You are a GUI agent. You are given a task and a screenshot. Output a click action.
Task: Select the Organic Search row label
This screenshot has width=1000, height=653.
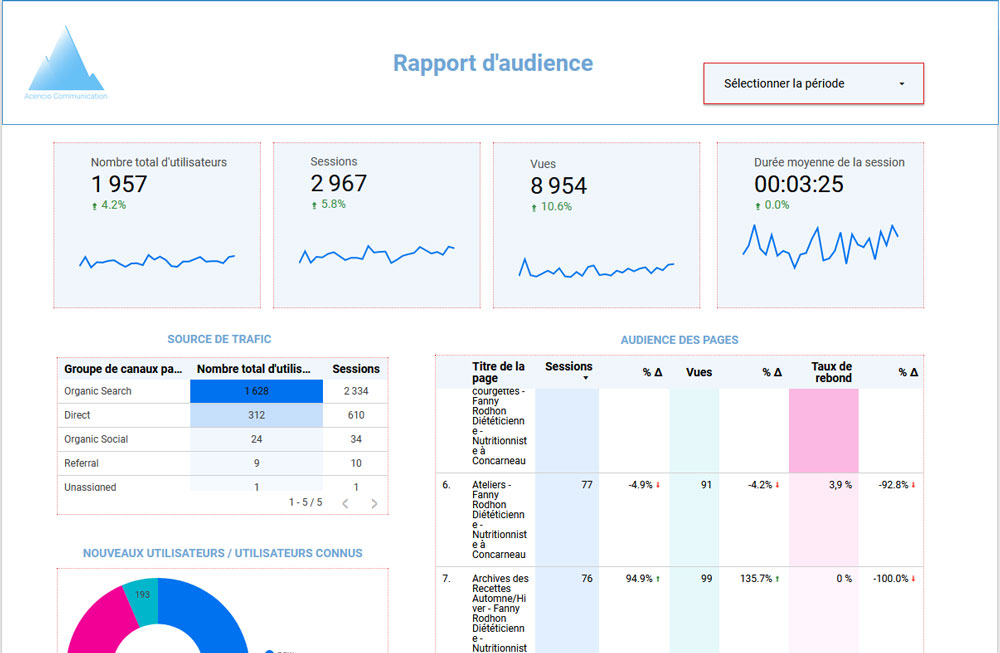[98, 391]
